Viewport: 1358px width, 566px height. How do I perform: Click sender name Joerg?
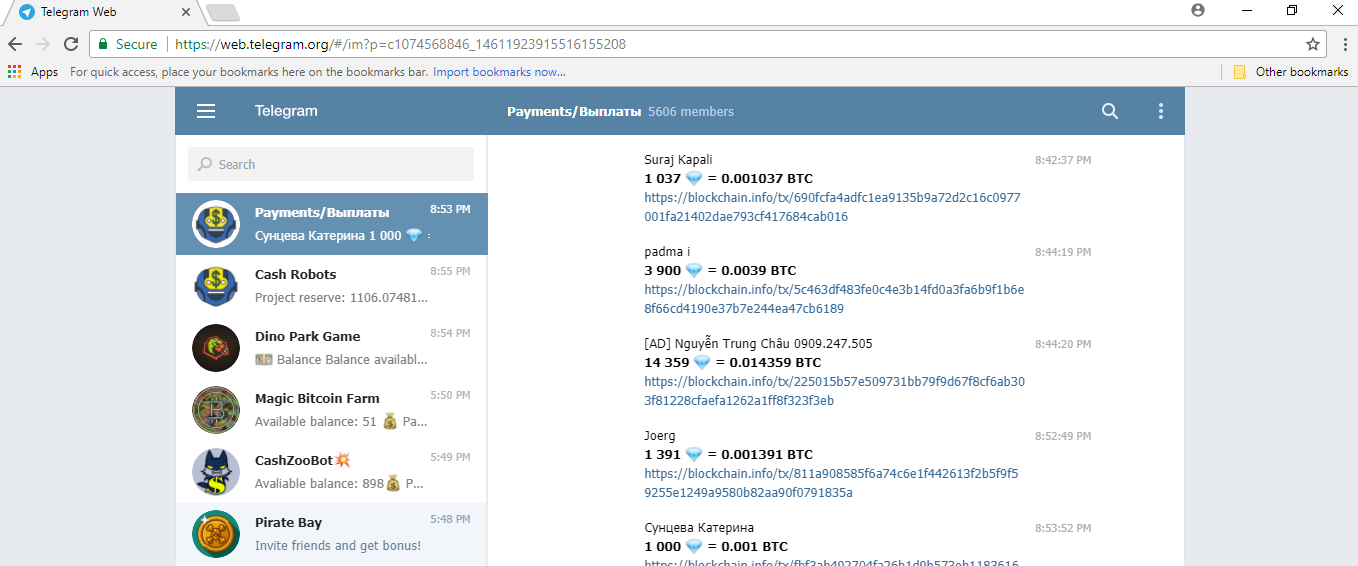pyautogui.click(x=660, y=436)
